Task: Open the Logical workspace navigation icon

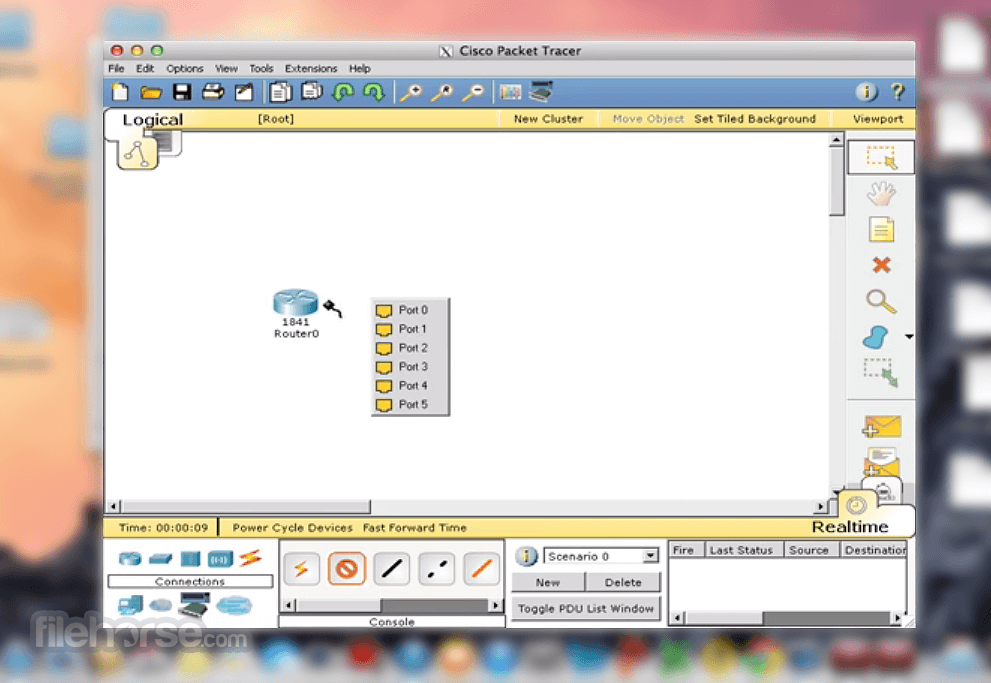Action: (x=137, y=154)
